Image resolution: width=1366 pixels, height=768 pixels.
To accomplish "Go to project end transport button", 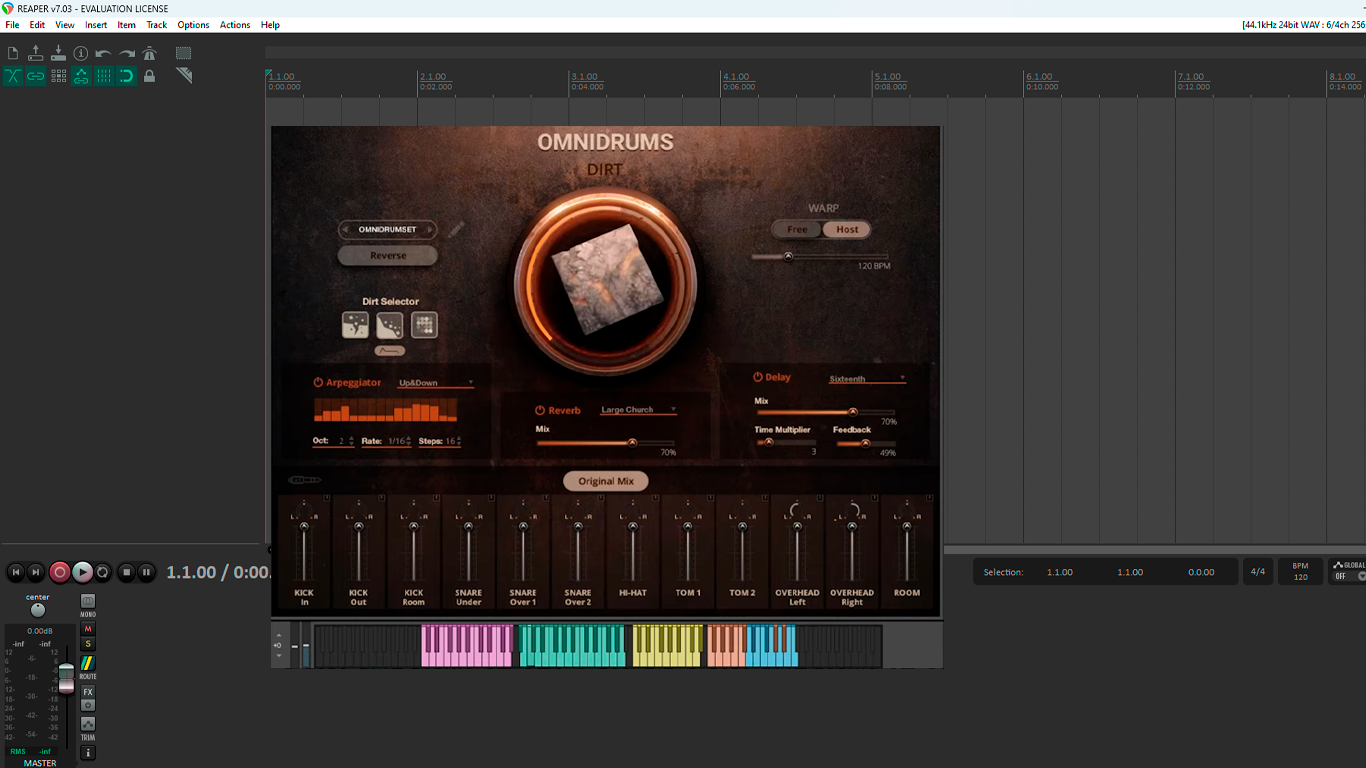I will coord(36,572).
